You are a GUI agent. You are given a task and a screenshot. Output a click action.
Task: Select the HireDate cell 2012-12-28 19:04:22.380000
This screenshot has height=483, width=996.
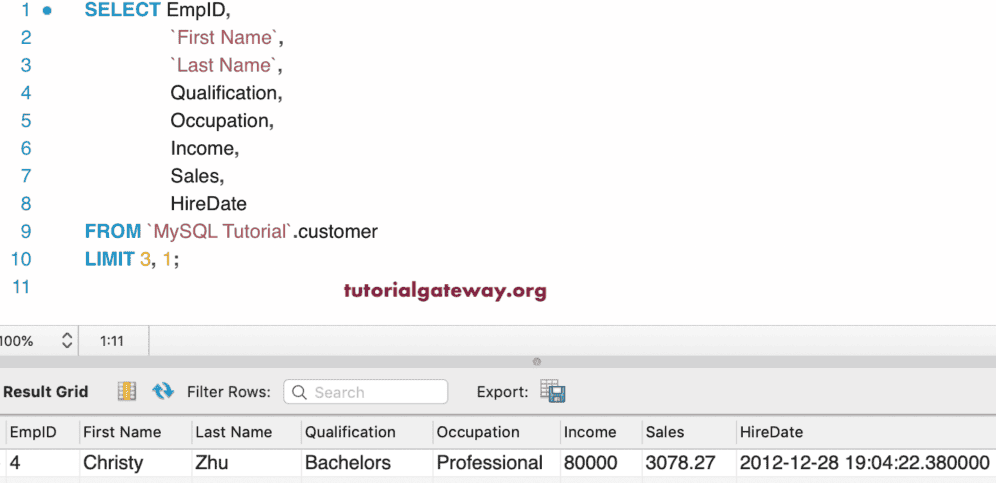pyautogui.click(x=865, y=463)
